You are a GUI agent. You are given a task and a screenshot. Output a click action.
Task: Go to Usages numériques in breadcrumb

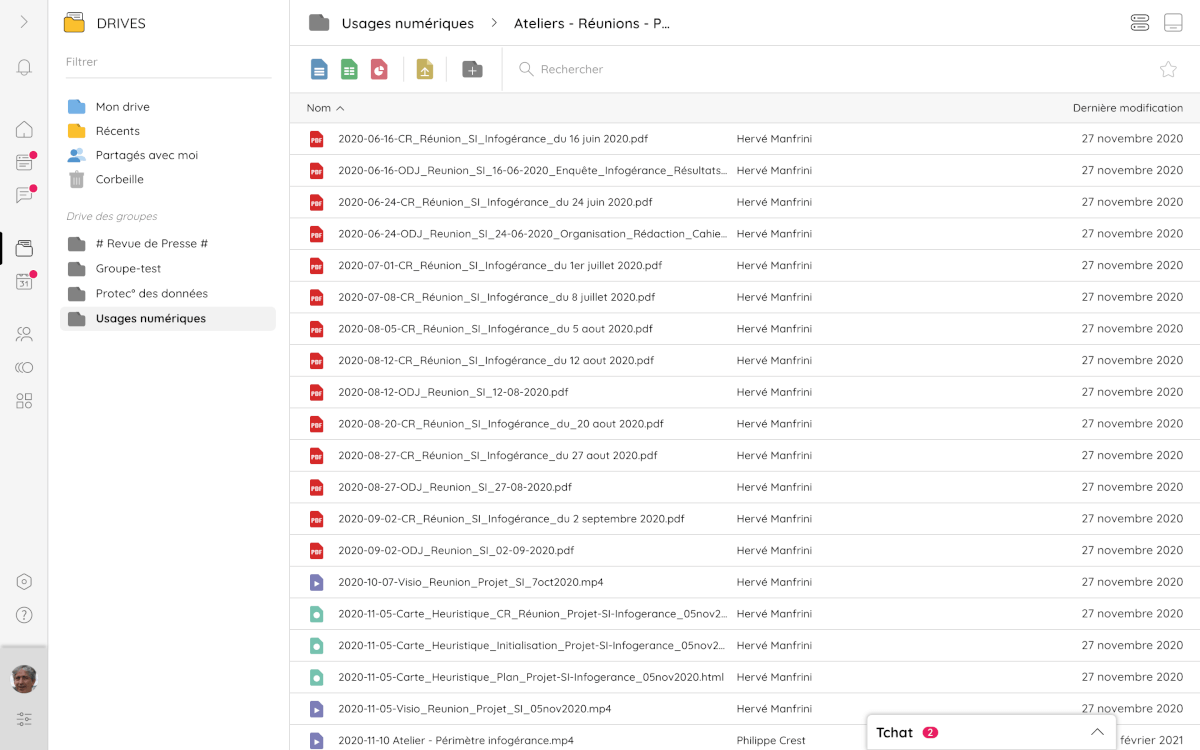click(407, 23)
